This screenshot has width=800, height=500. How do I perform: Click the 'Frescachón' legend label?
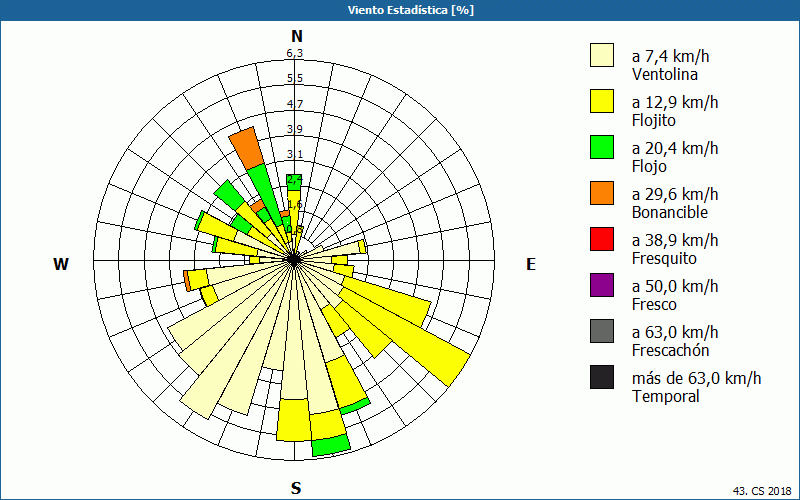[670, 350]
